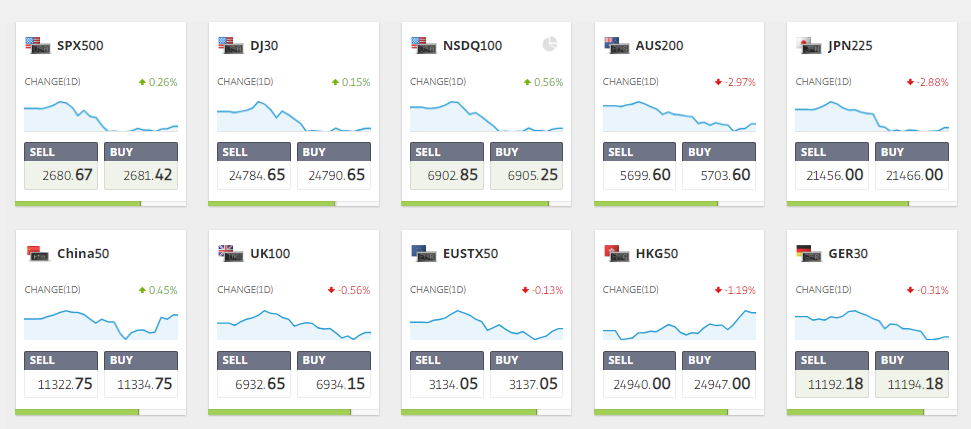Click the JPN225 Japan flag icon
971x429 pixels.
[x=809, y=45]
